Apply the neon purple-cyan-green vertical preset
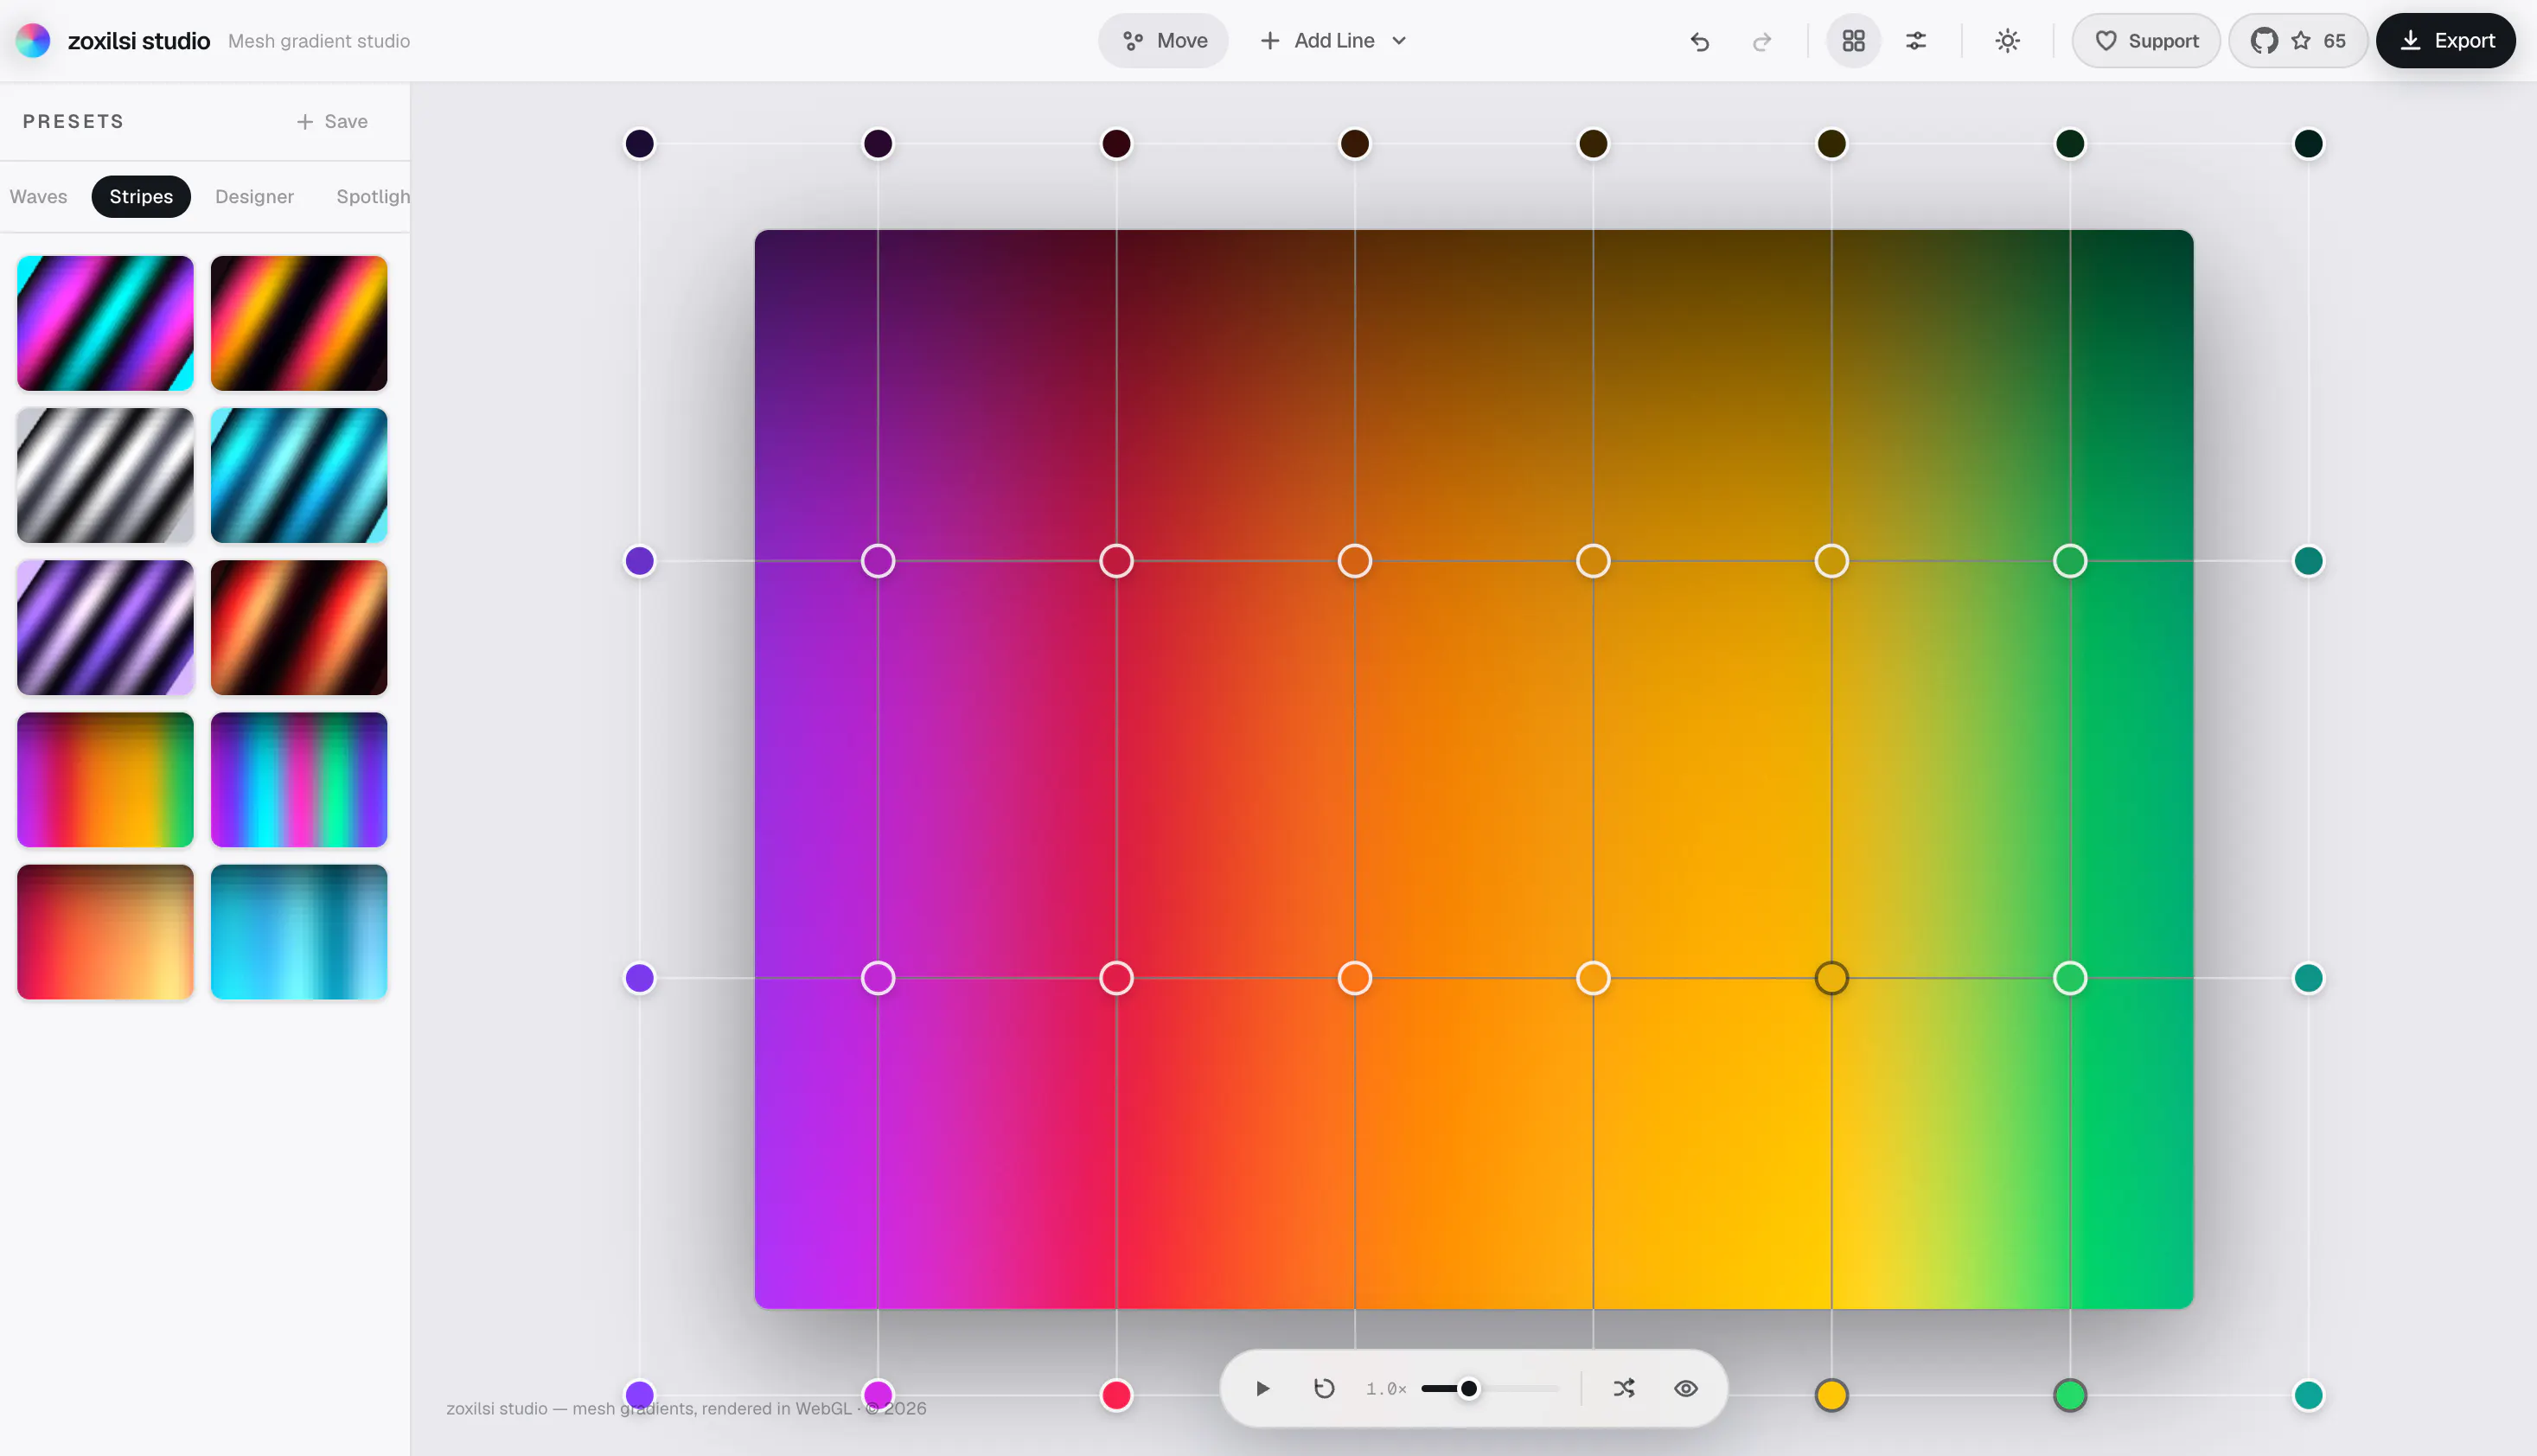2537x1456 pixels. (x=299, y=780)
